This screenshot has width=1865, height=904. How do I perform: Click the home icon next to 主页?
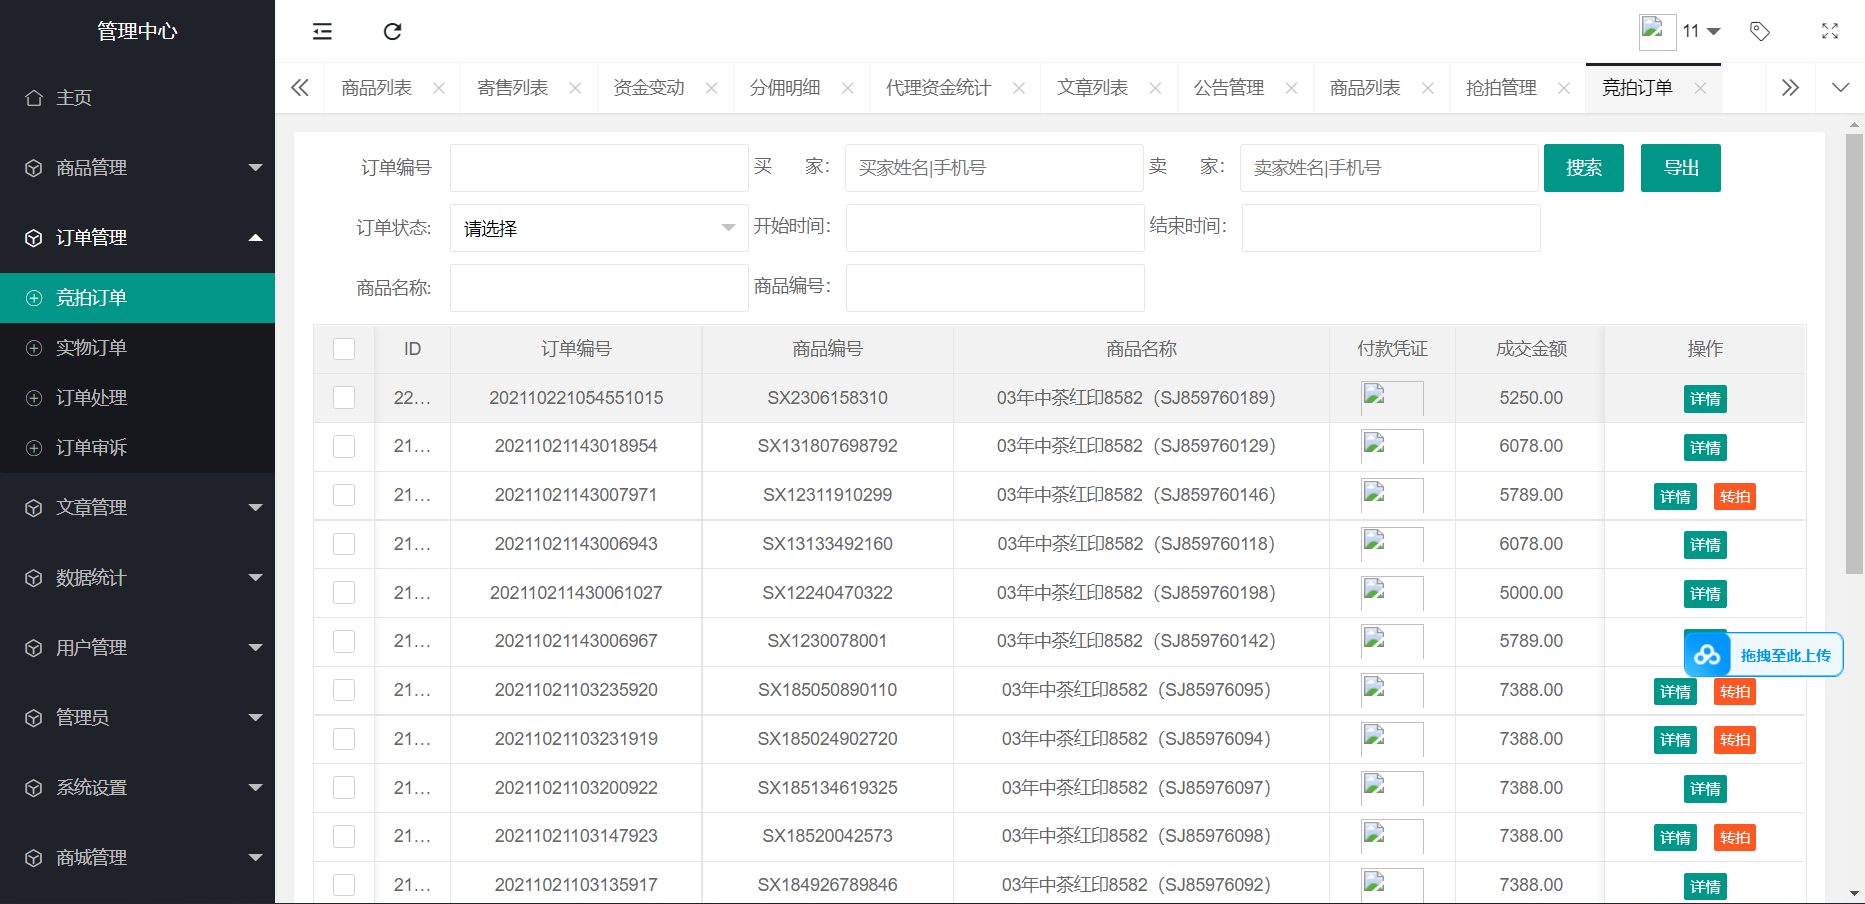coord(34,98)
